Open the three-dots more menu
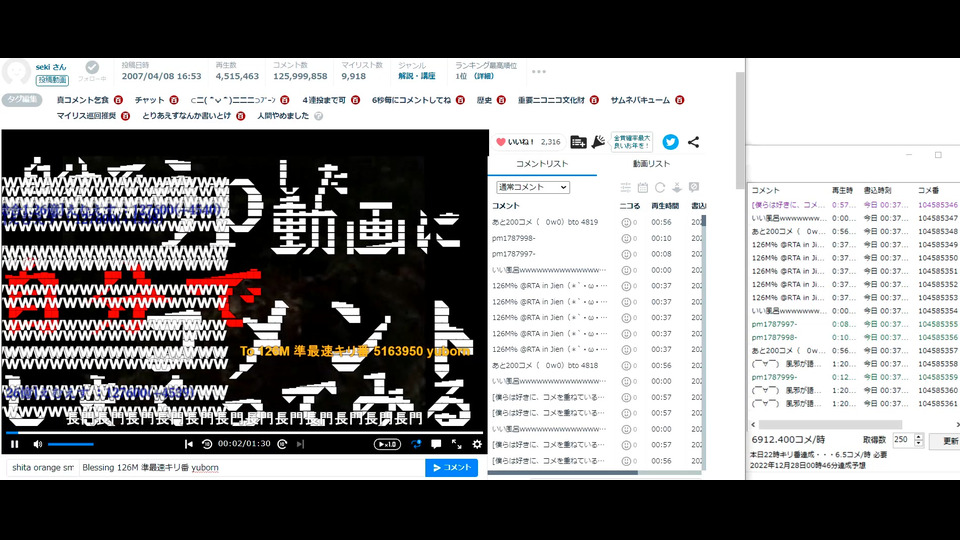Viewport: 960px width, 540px height. click(x=539, y=72)
